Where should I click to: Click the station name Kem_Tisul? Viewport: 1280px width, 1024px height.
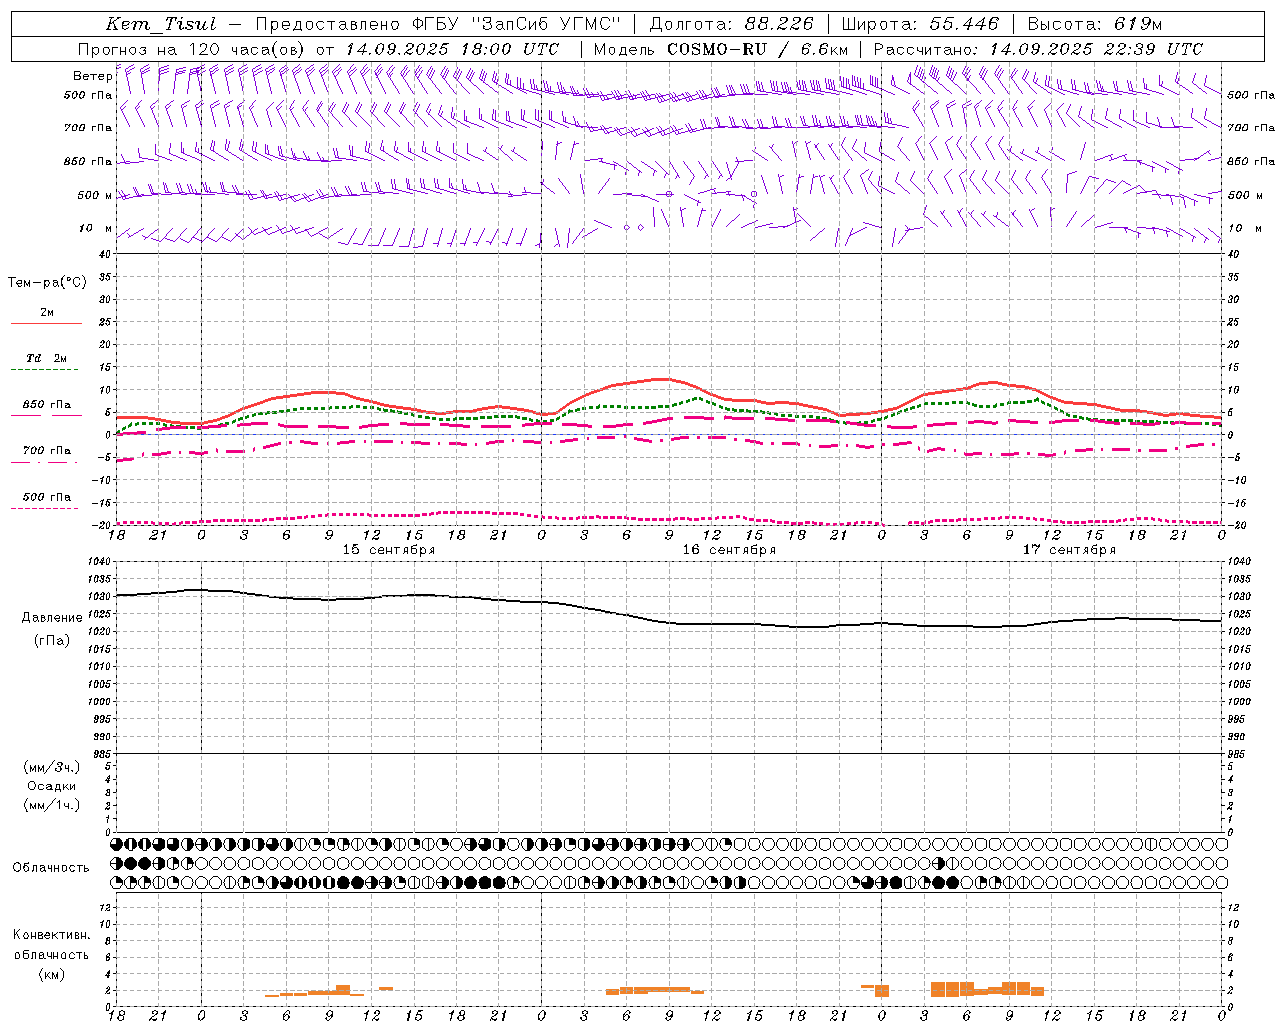click(x=161, y=24)
